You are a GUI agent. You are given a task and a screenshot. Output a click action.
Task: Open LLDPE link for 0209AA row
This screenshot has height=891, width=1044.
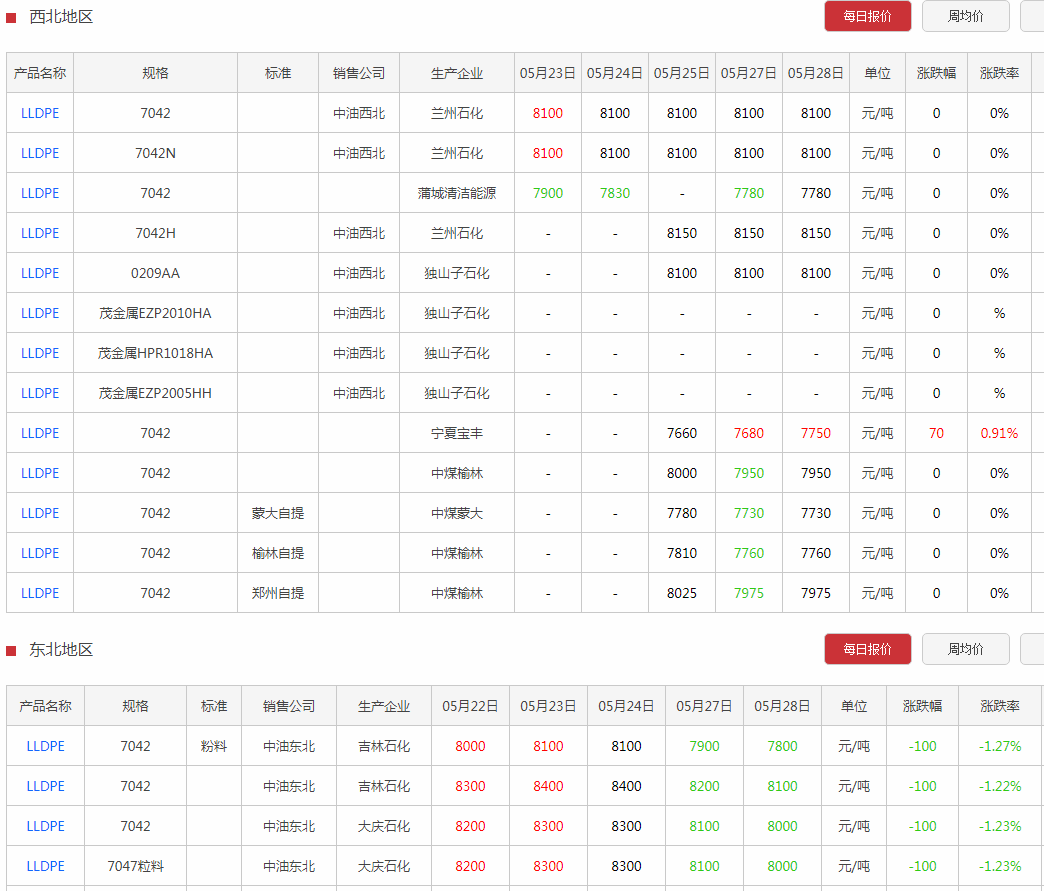pyautogui.click(x=40, y=273)
